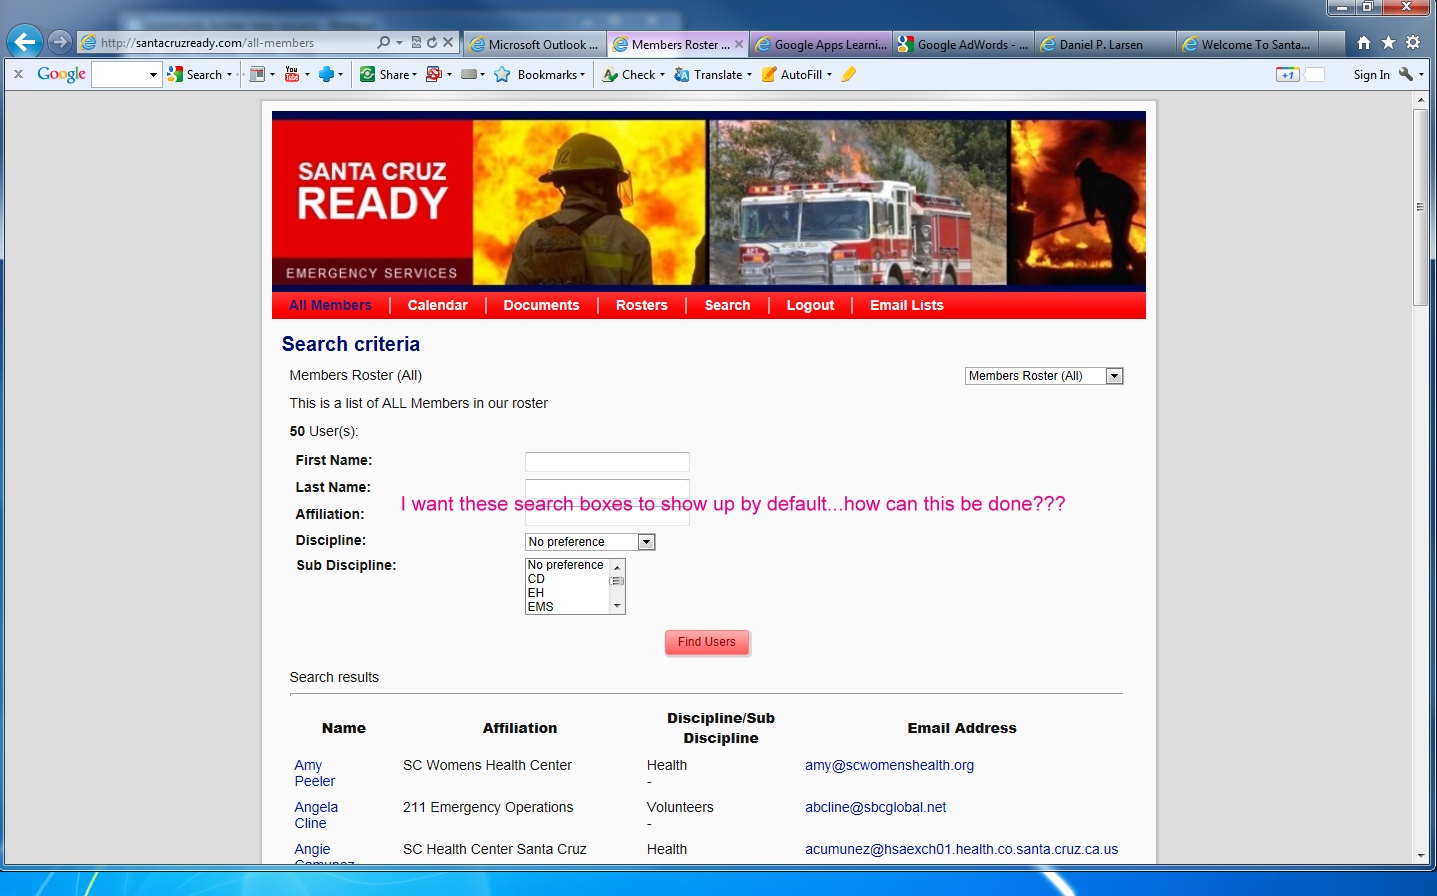Open the toolbar wrench options icon
The image size is (1437, 896).
(x=1406, y=74)
